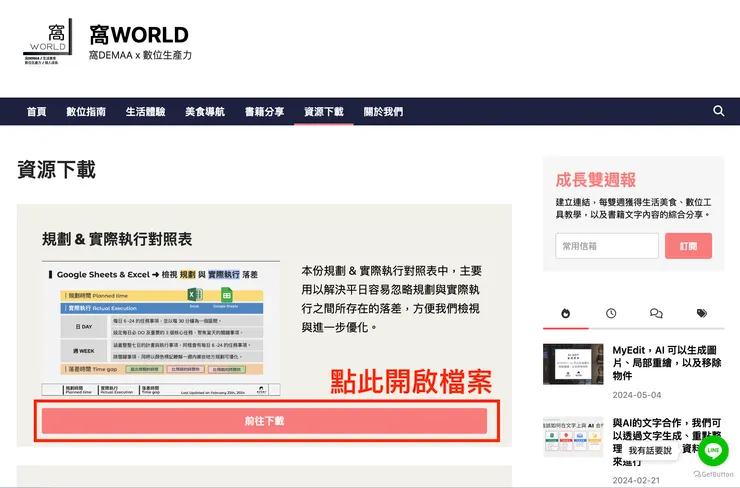This screenshot has height=488, width=740.
Task: Select the popular posts flame tab icon
Action: coord(565,313)
